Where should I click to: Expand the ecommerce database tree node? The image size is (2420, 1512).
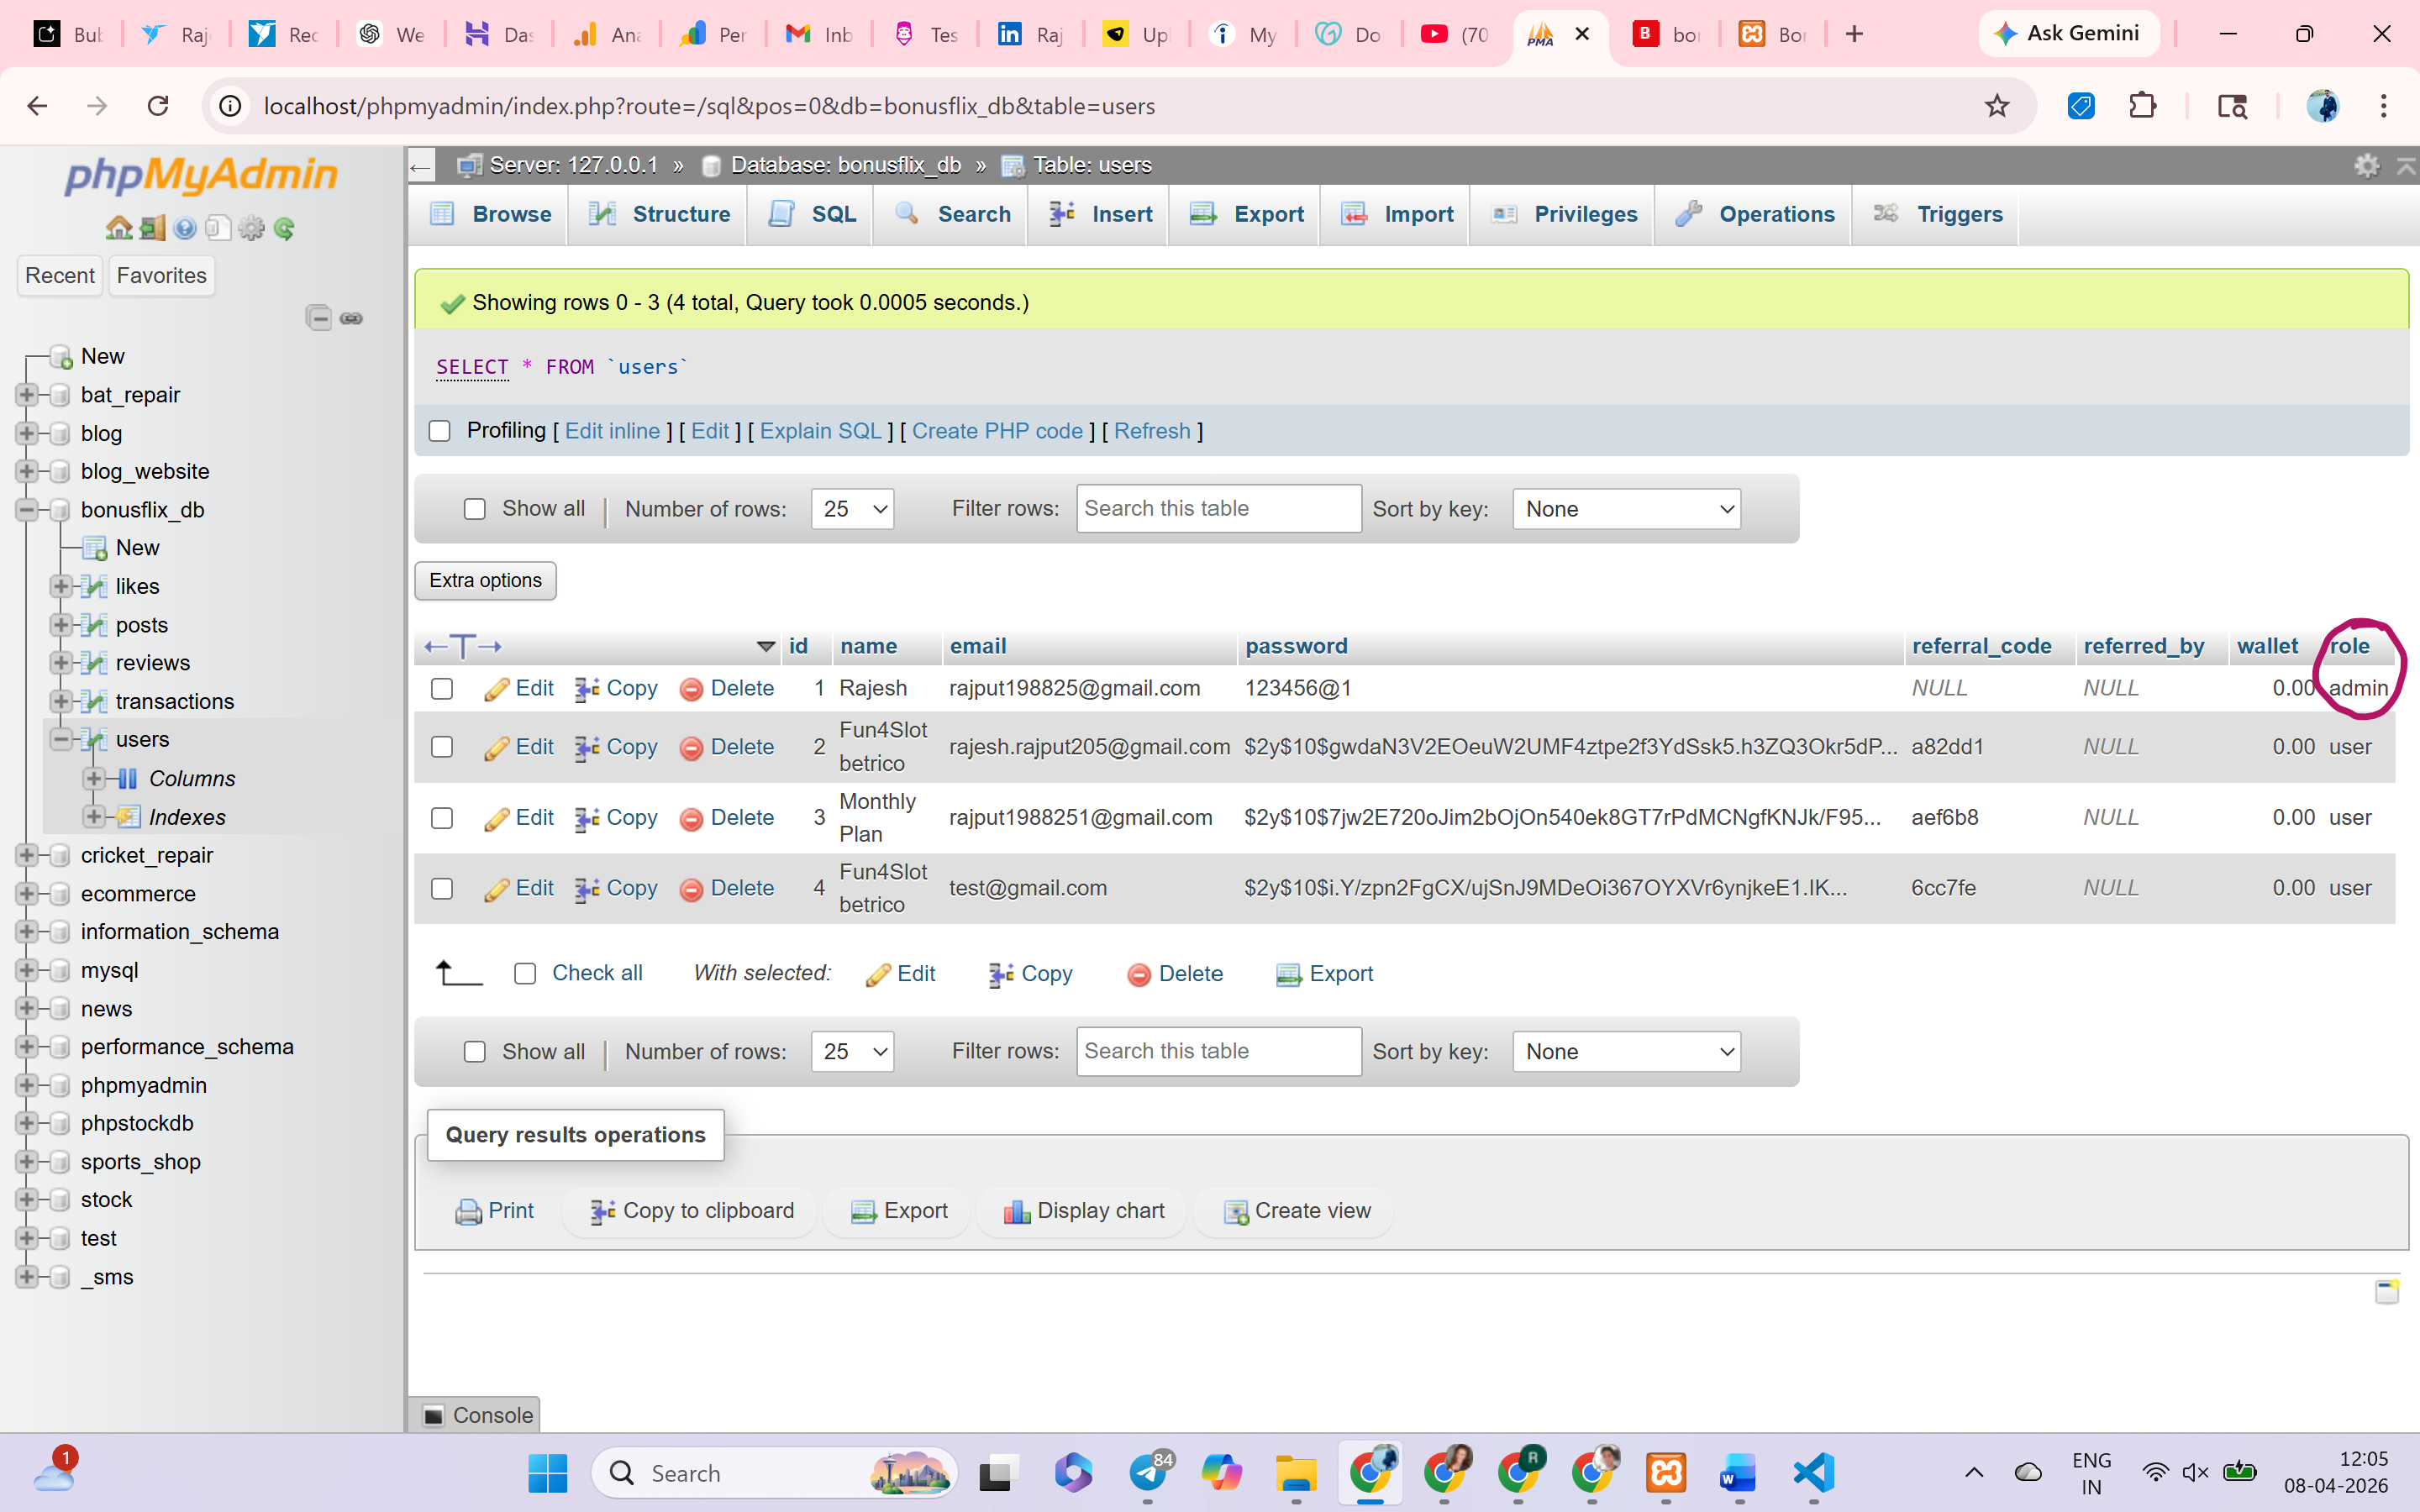27,893
